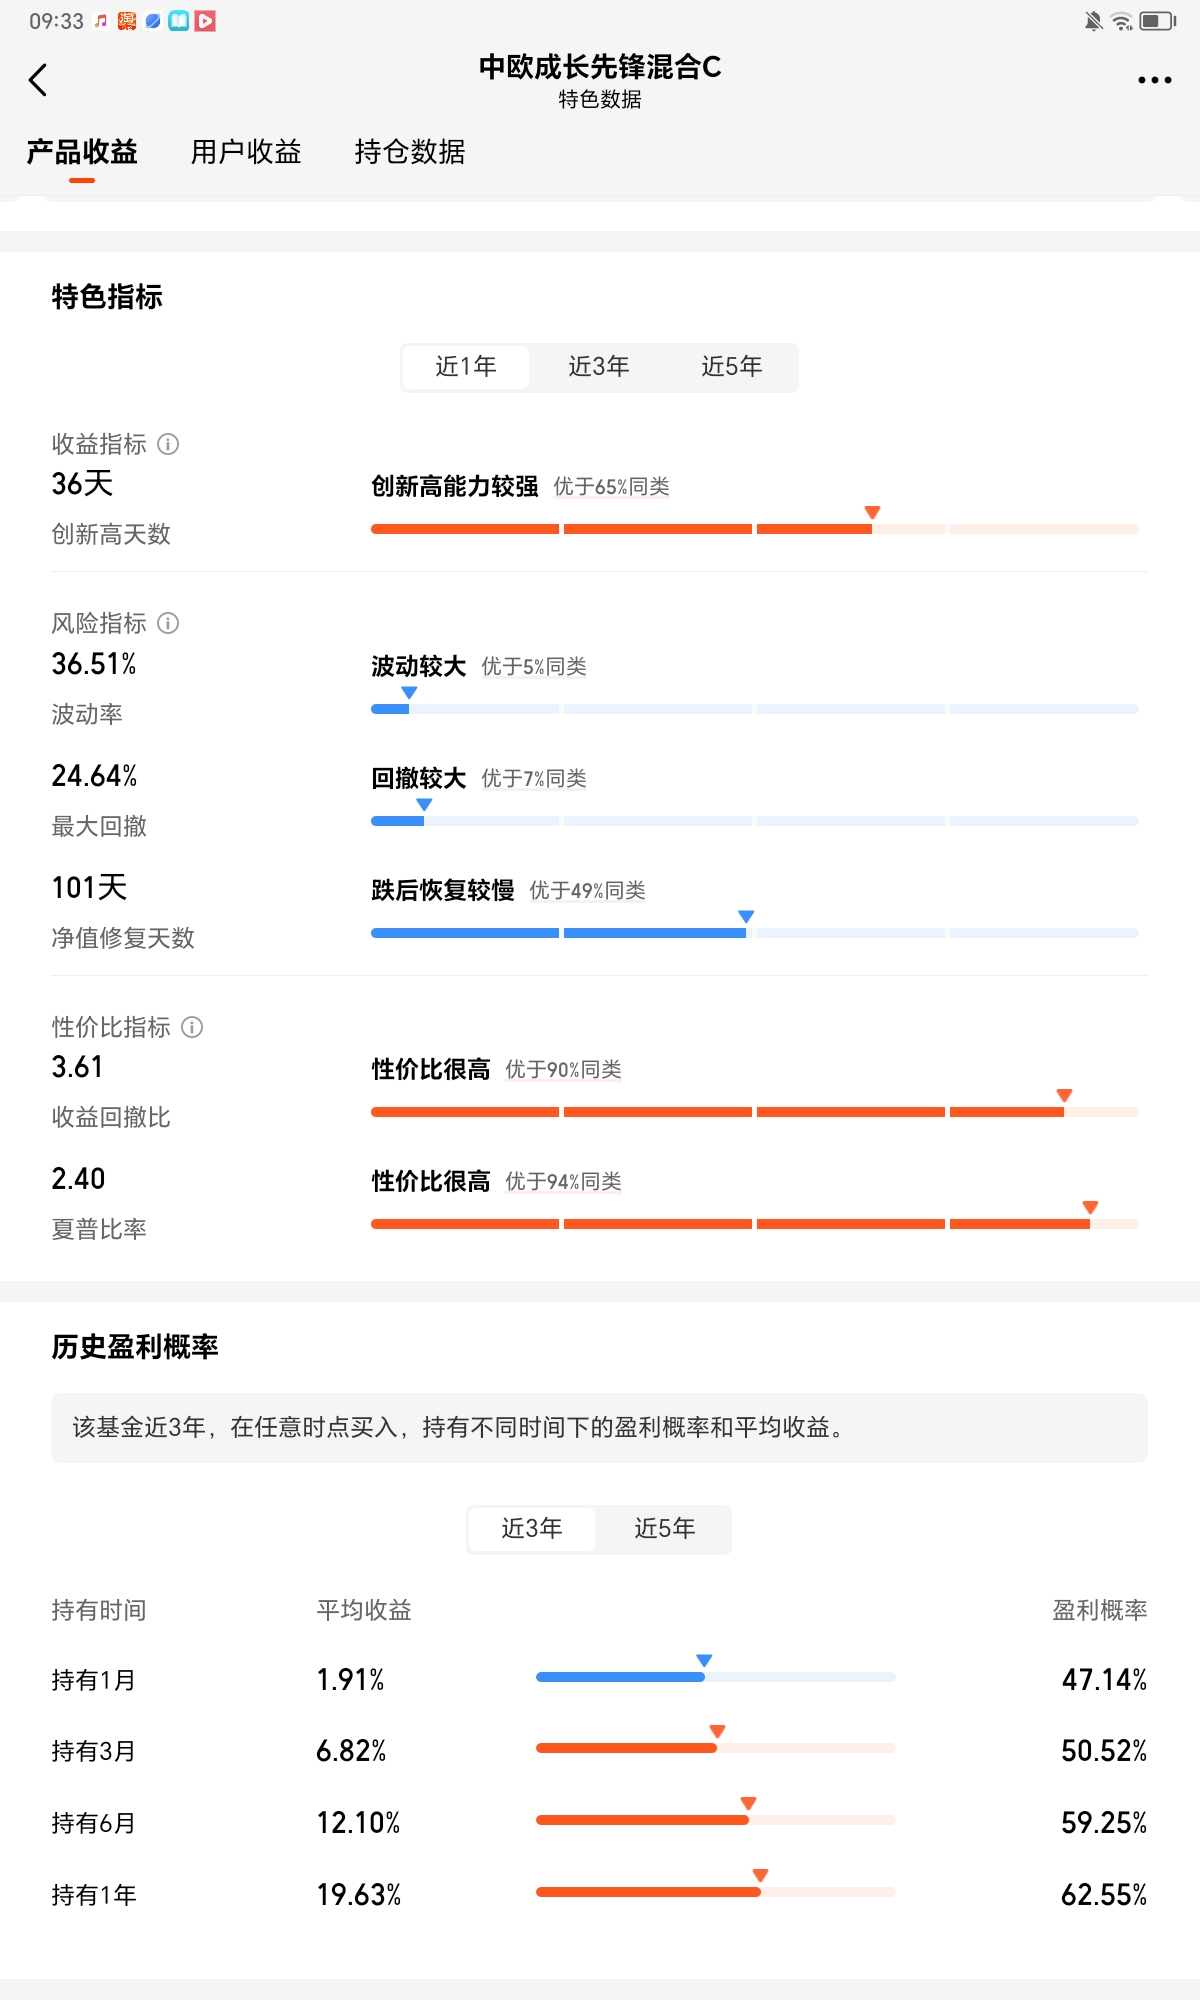Tap the 优于94%同类 link for 夏普比率
The height and width of the screenshot is (2000, 1200).
point(563,1182)
